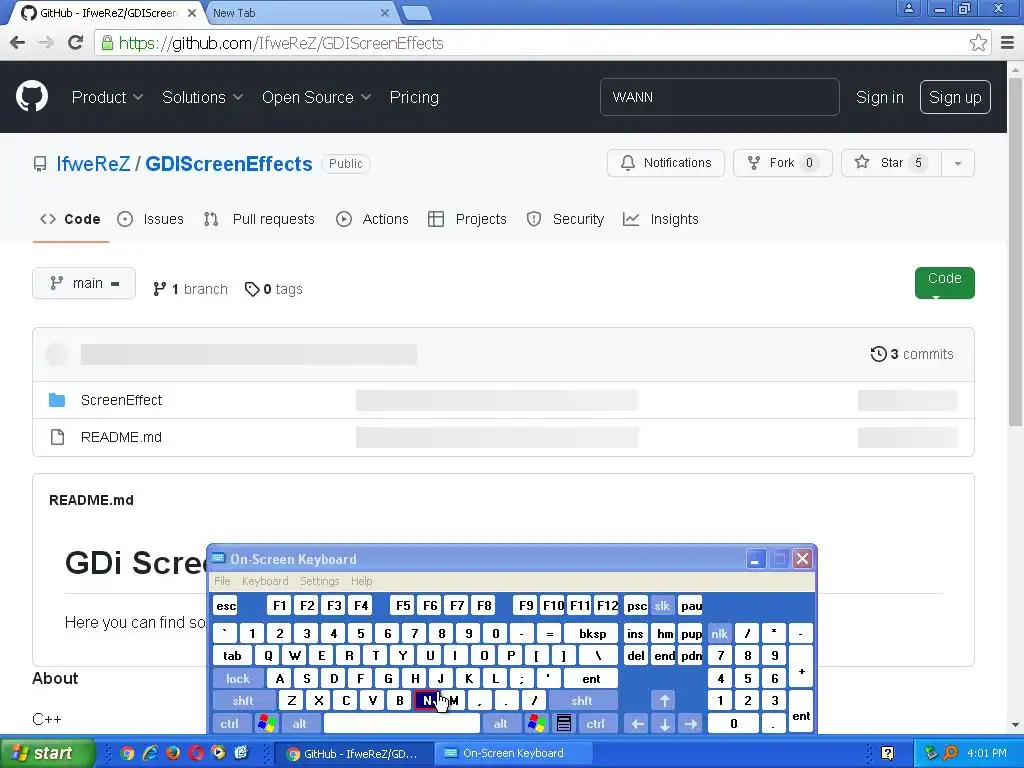Star the repository with Star button
The height and width of the screenshot is (768, 1024).
tap(891, 163)
